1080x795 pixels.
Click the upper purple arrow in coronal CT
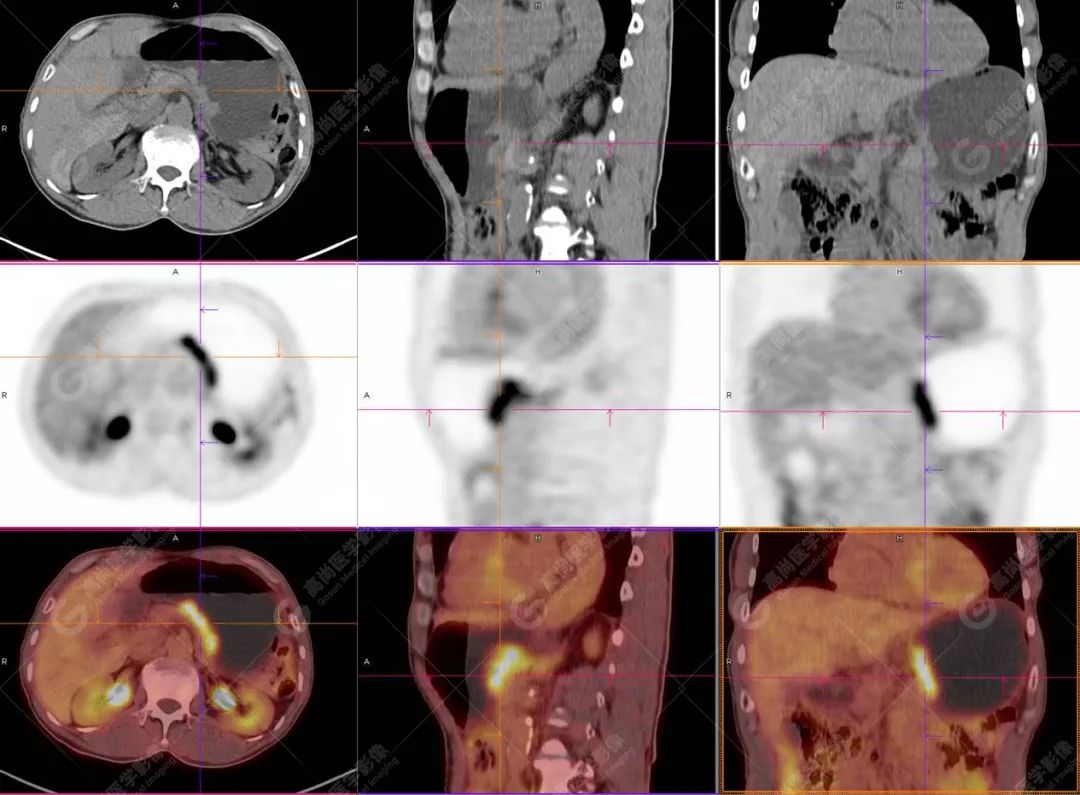tap(932, 71)
